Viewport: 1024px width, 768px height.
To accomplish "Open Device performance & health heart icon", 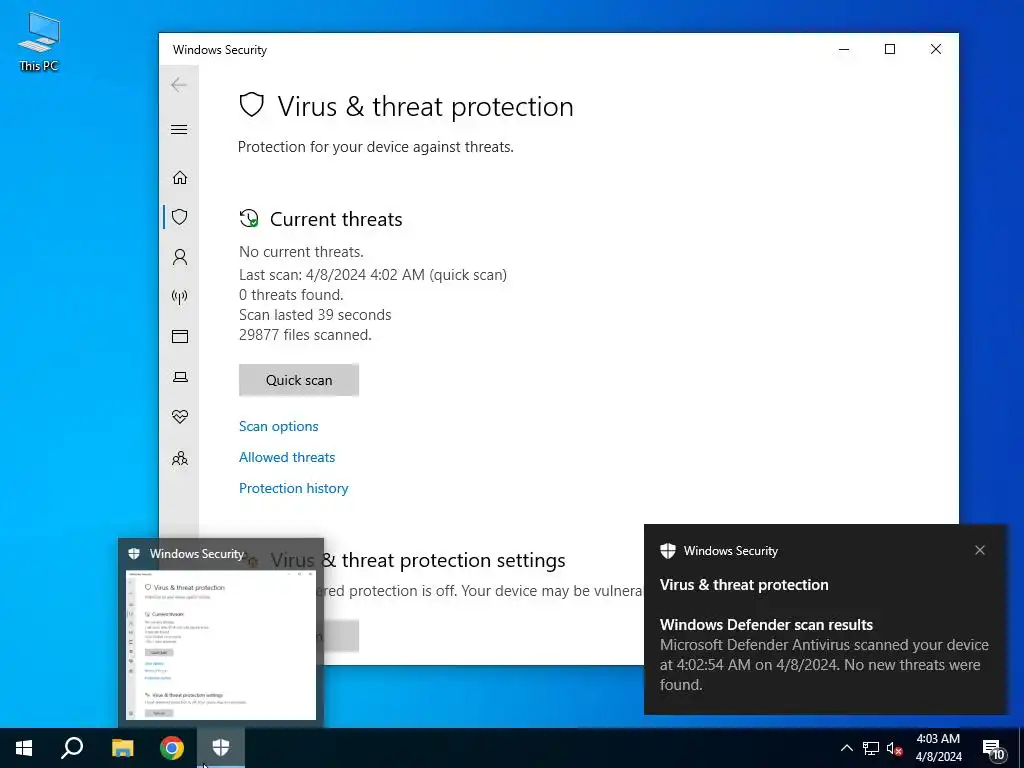I will [x=180, y=417].
